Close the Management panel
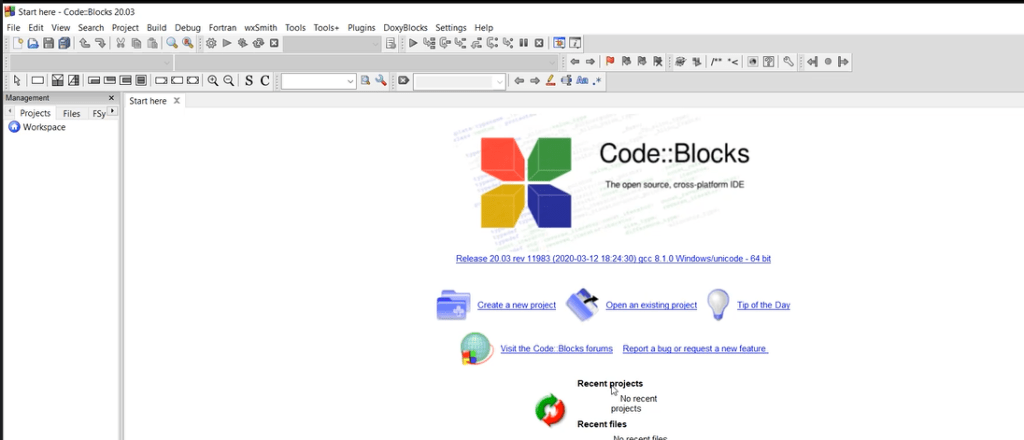 [111, 98]
